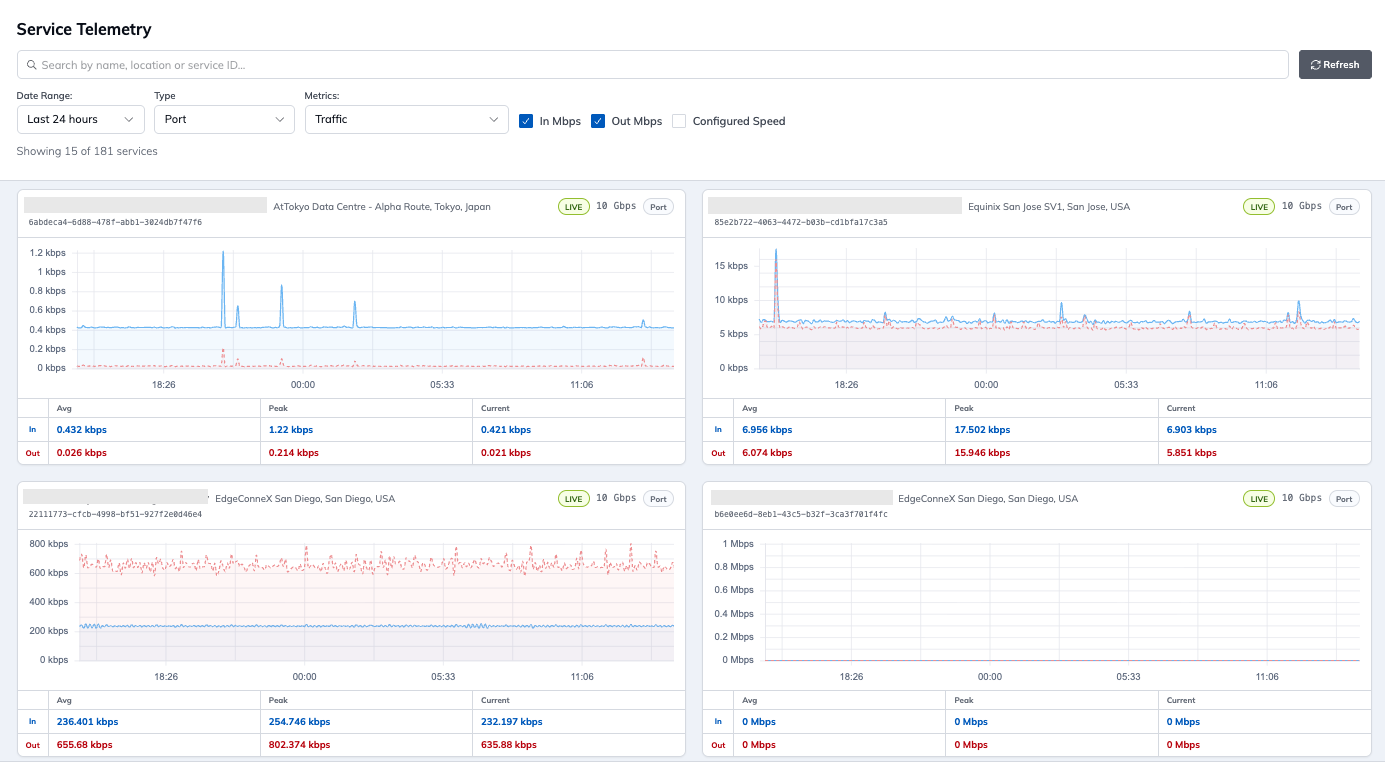Click the Refresh button
Viewport: 1385px width, 763px height.
pos(1335,65)
